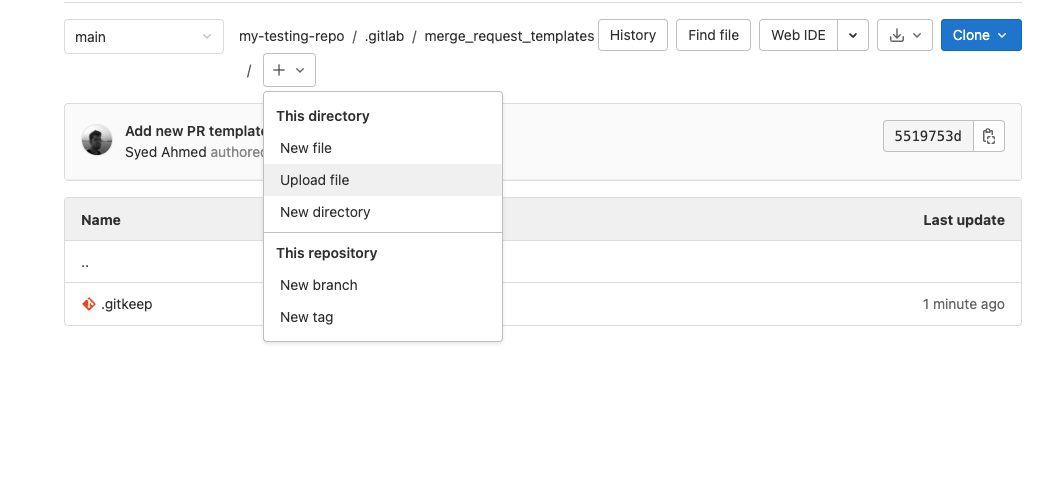Viewport: 1057px width, 499px height.
Task: Click the plus add-to-tree icon
Action: click(x=279, y=71)
